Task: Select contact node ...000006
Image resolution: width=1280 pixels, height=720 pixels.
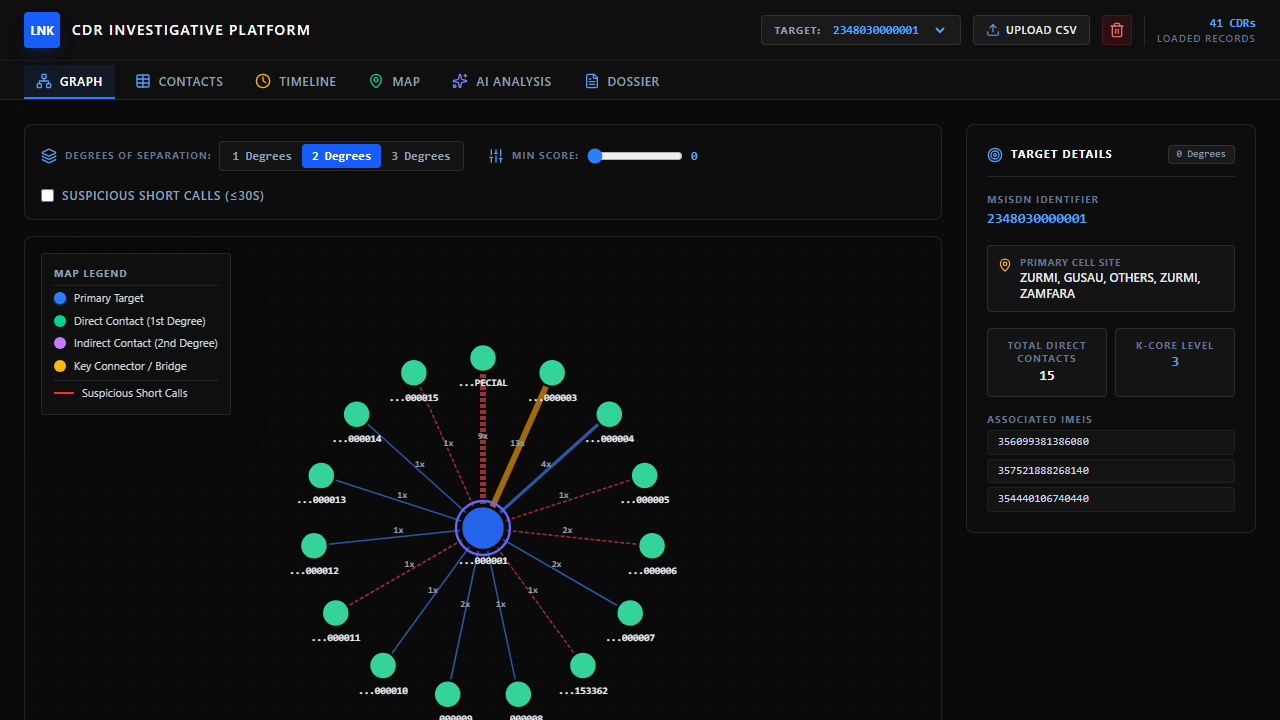Action: [652, 545]
